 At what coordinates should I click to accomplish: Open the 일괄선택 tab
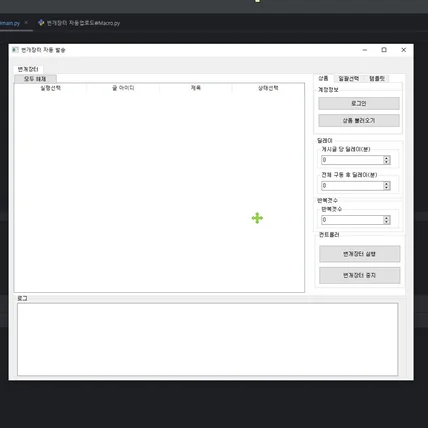tap(349, 79)
